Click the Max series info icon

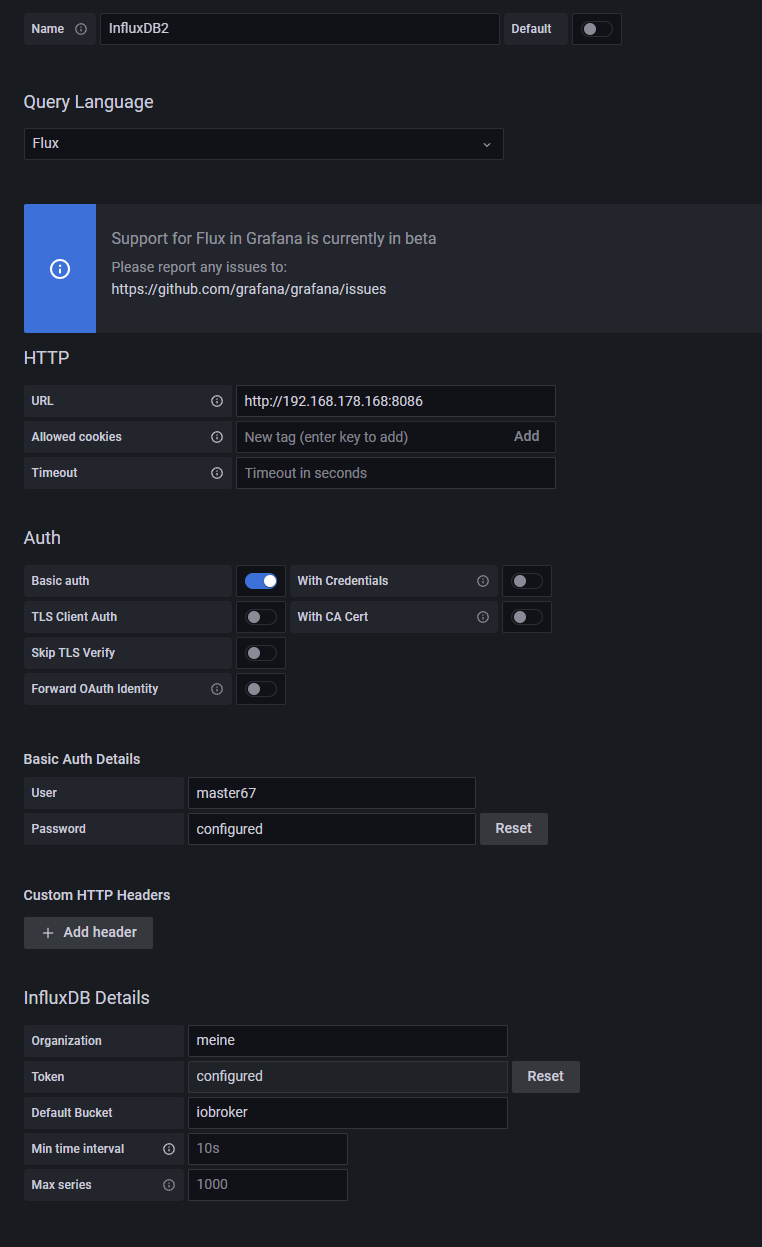pyautogui.click(x=169, y=1185)
